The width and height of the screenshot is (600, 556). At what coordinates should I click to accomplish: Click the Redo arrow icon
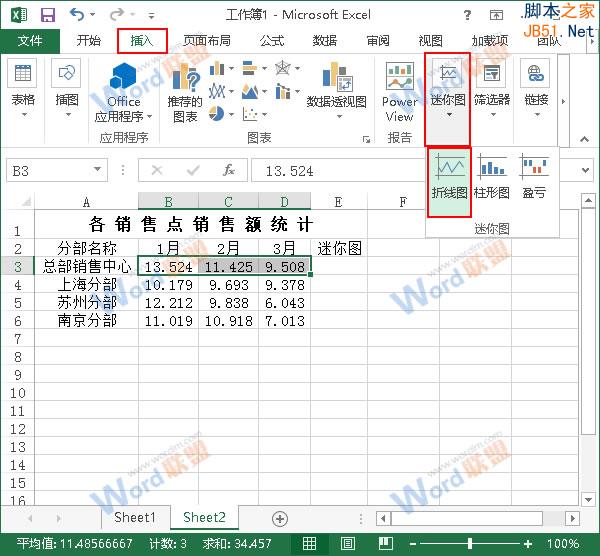(117, 15)
